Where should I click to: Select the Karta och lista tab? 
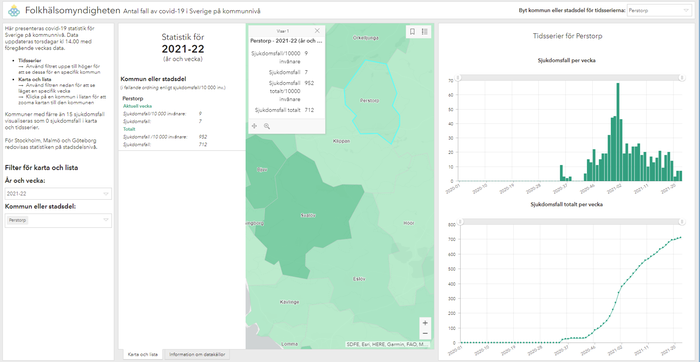pos(143,354)
